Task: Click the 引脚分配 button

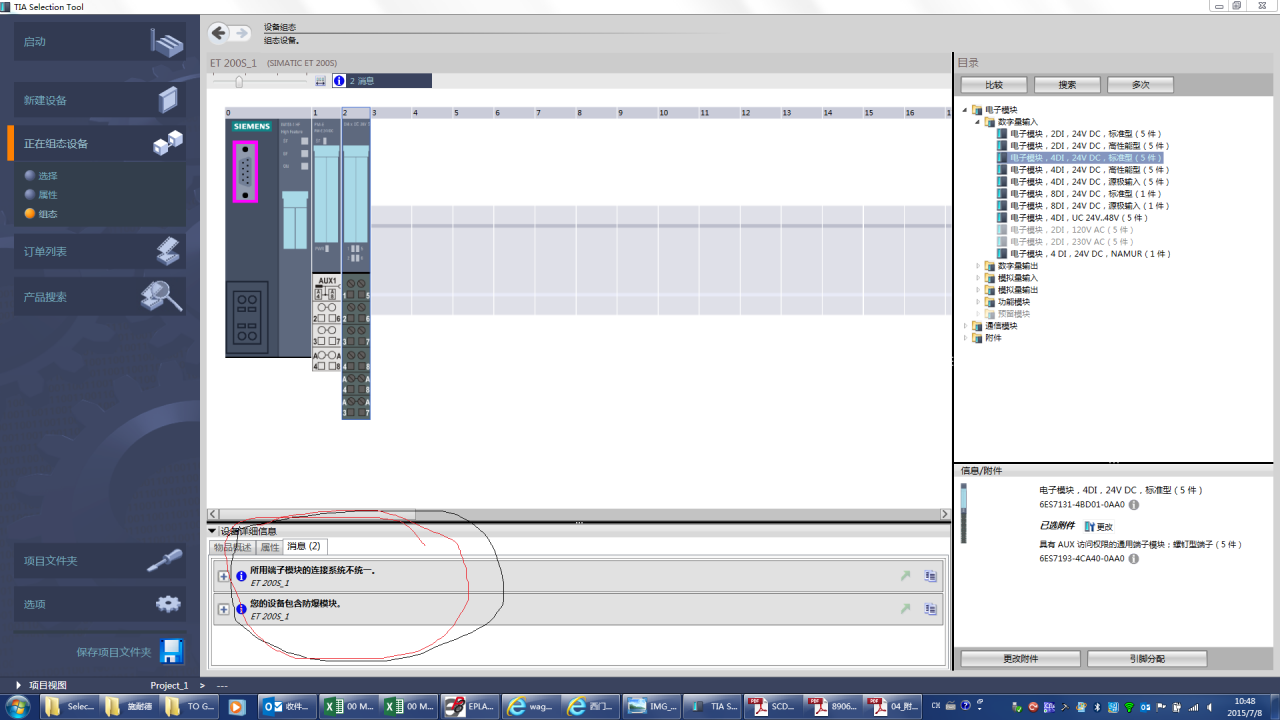Action: [1147, 659]
